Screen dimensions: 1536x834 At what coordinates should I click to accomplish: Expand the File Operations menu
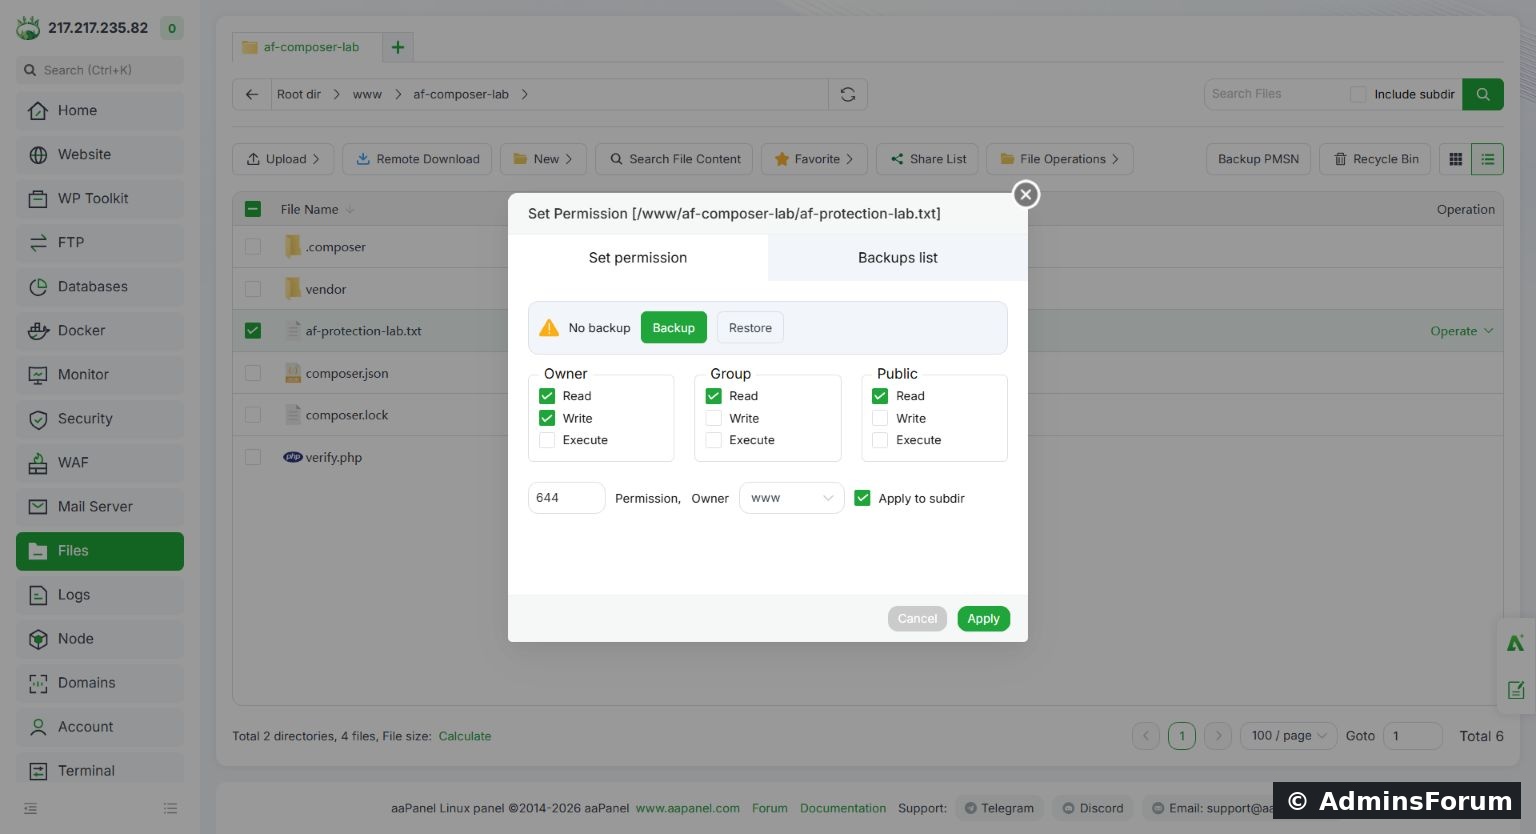point(1060,159)
